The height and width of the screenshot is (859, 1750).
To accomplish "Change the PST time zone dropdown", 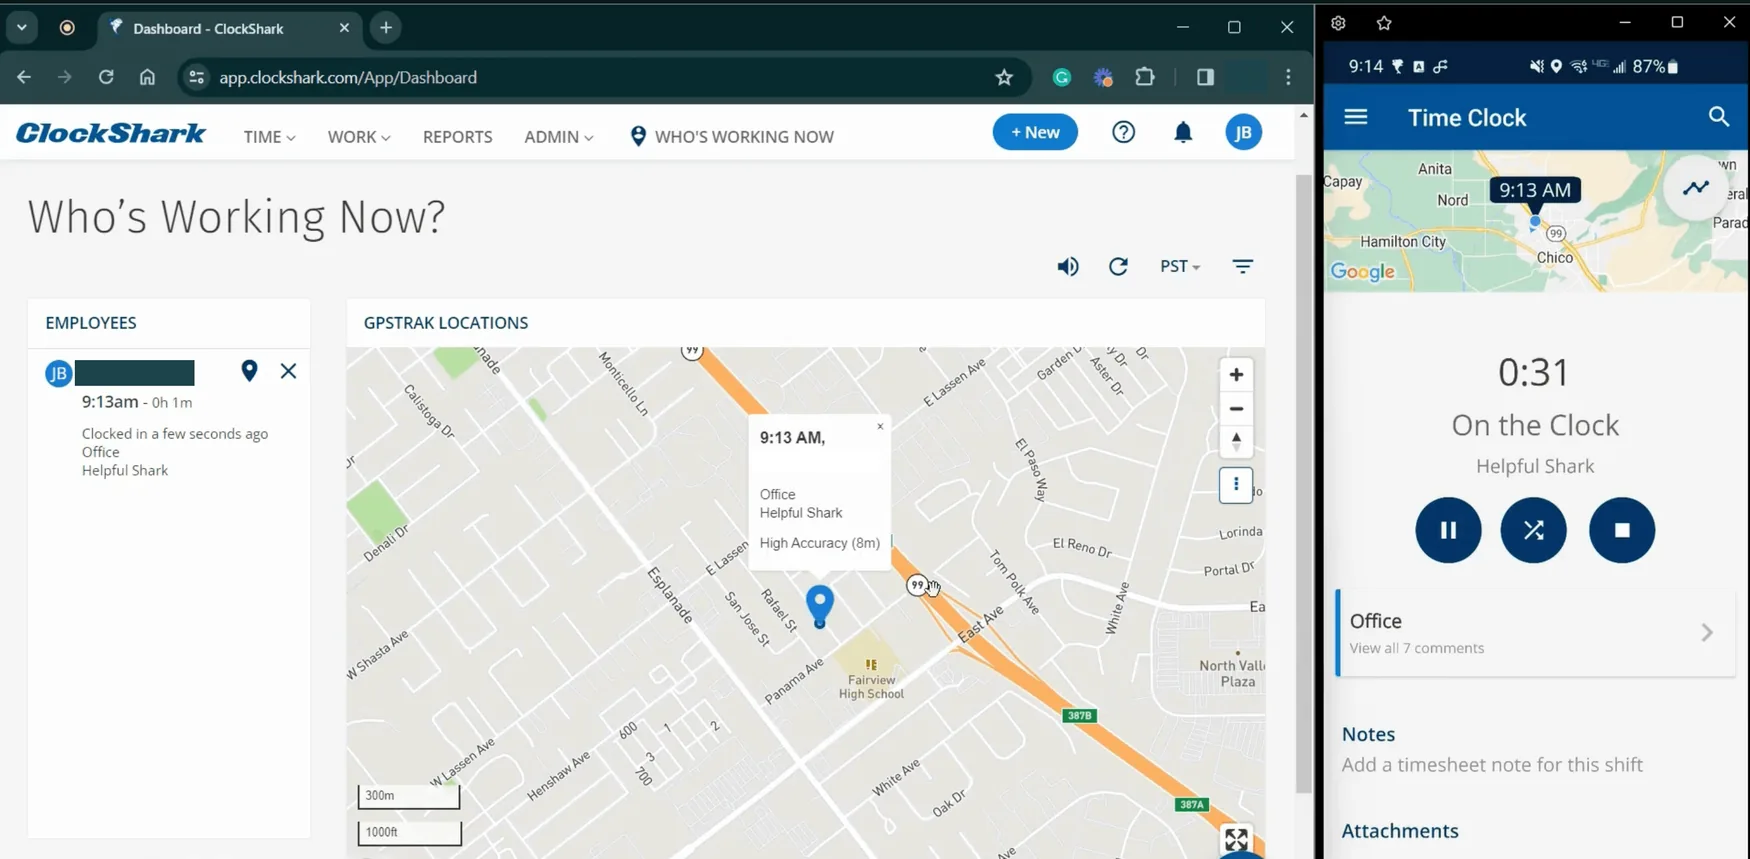I will pos(1180,266).
